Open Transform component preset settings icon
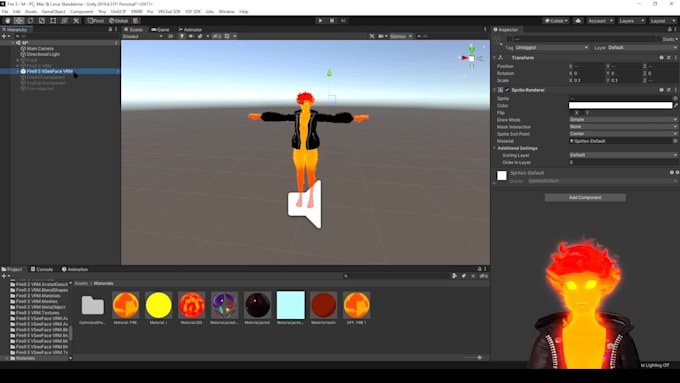This screenshot has height=383, width=680. point(668,58)
